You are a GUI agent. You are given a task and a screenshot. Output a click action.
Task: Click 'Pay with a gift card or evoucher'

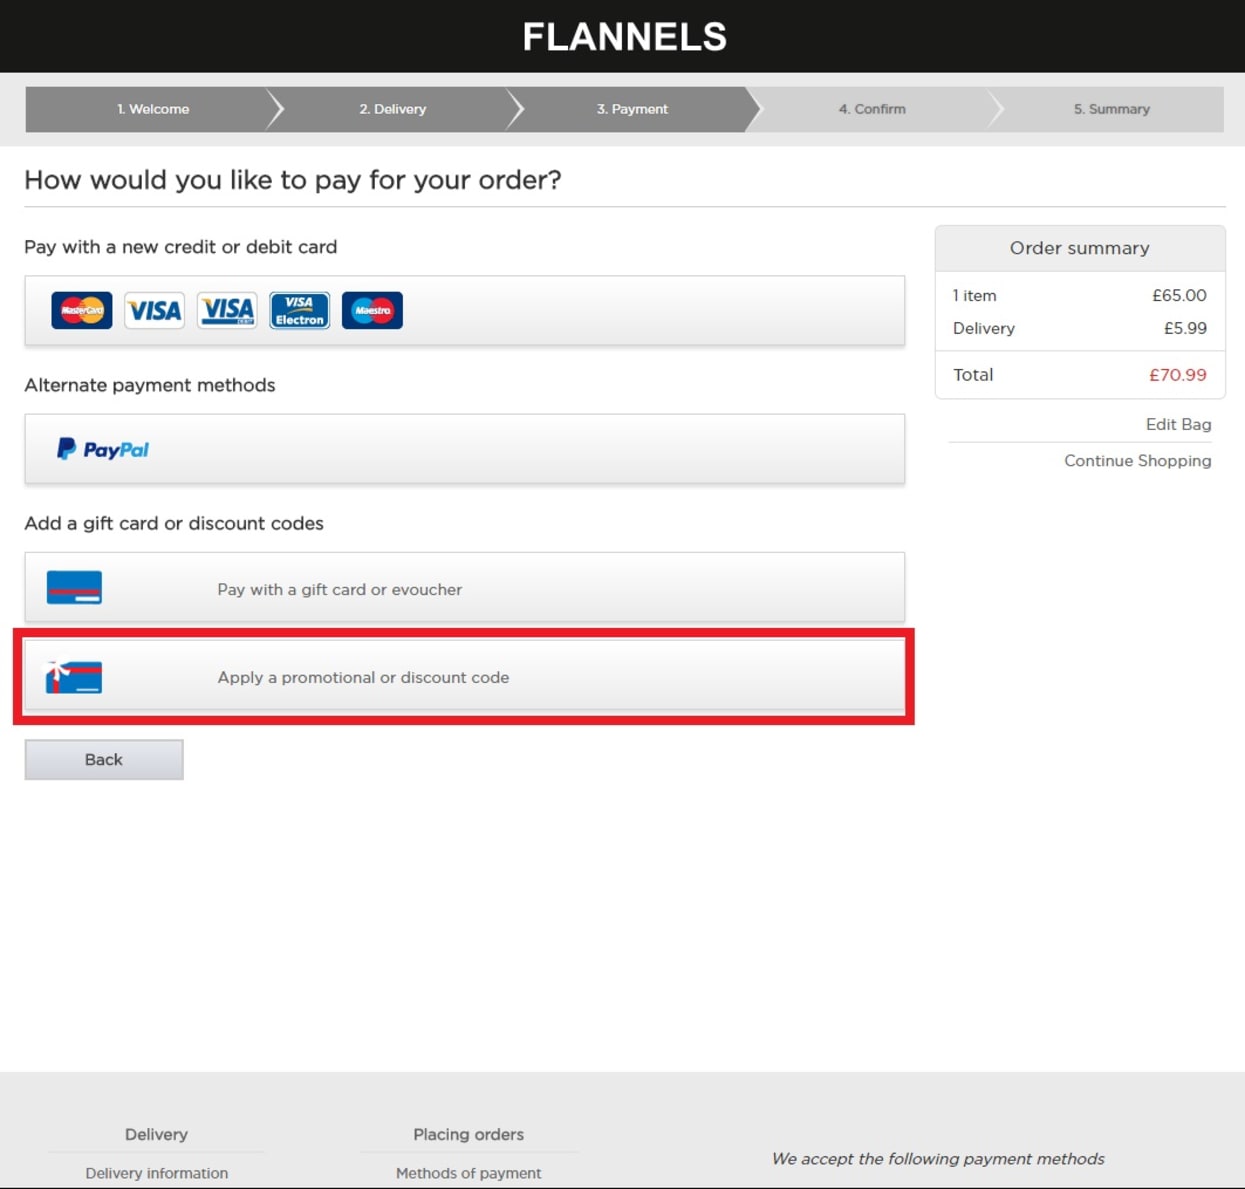[465, 588]
